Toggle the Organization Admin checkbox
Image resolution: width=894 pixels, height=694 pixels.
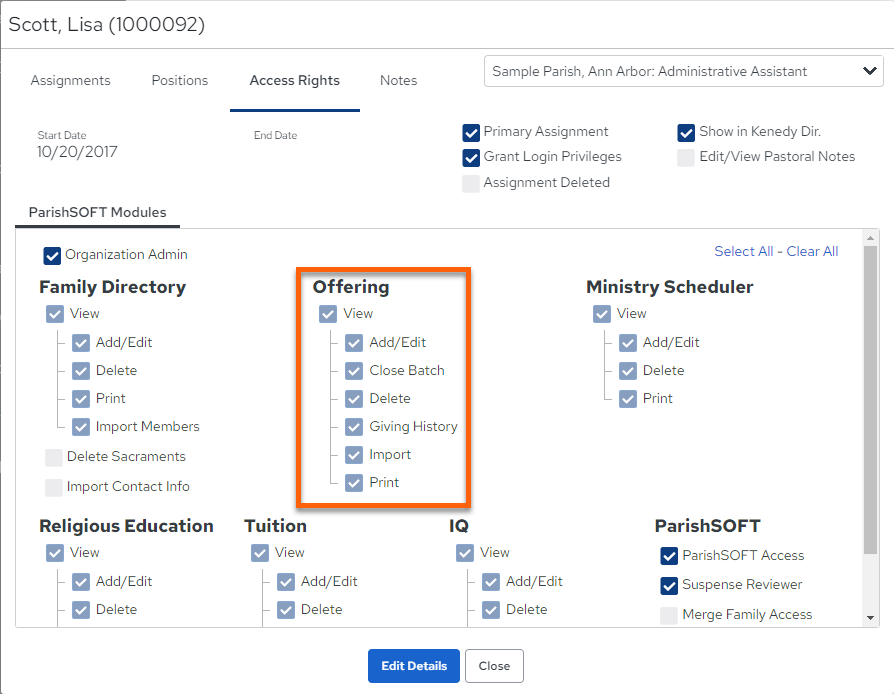pyautogui.click(x=52, y=255)
